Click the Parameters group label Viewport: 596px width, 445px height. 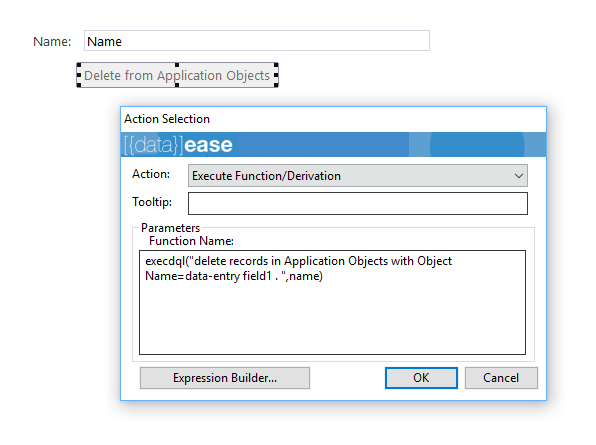[x=170, y=228]
